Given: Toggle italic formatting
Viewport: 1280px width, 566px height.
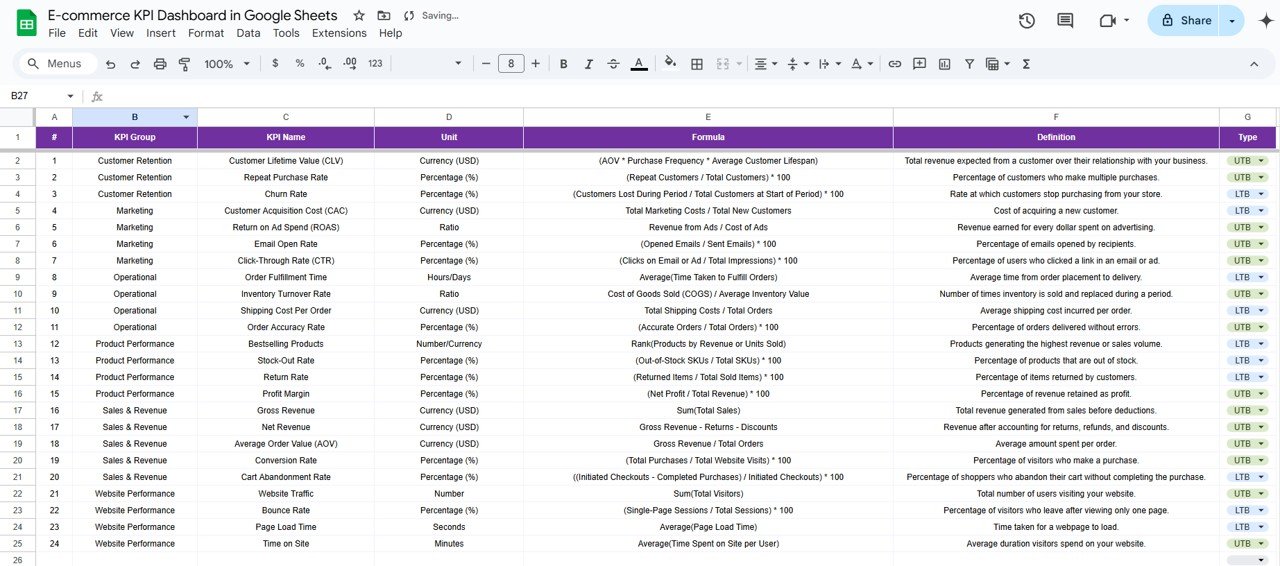Looking at the screenshot, I should [589, 64].
